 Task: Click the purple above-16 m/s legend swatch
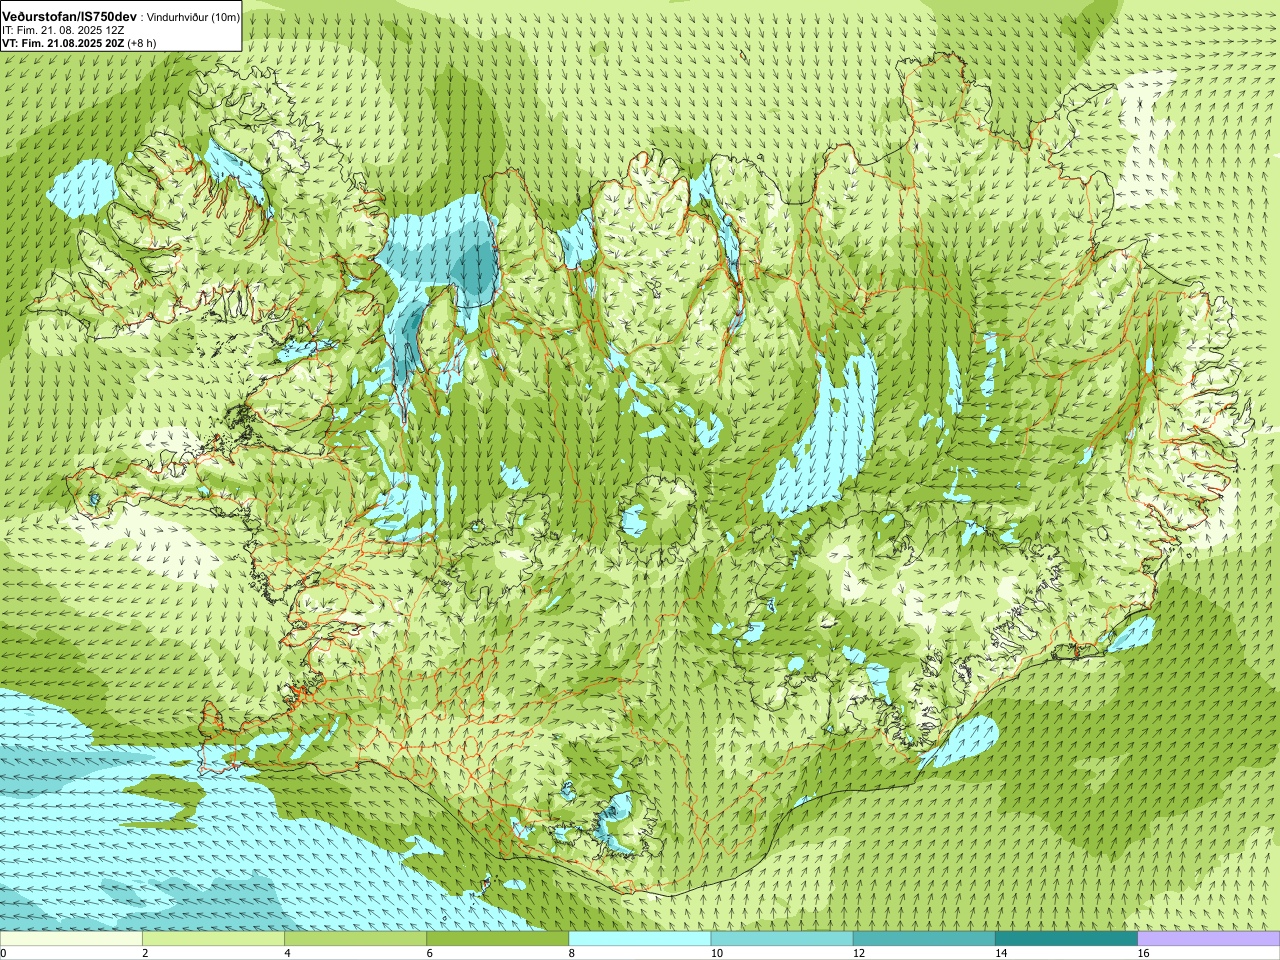1209,939
